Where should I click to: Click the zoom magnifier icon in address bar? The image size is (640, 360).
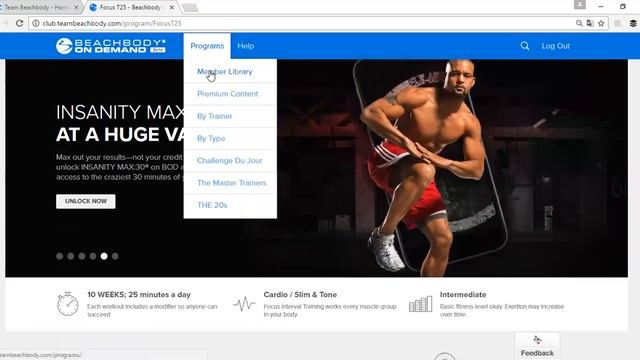(579, 23)
